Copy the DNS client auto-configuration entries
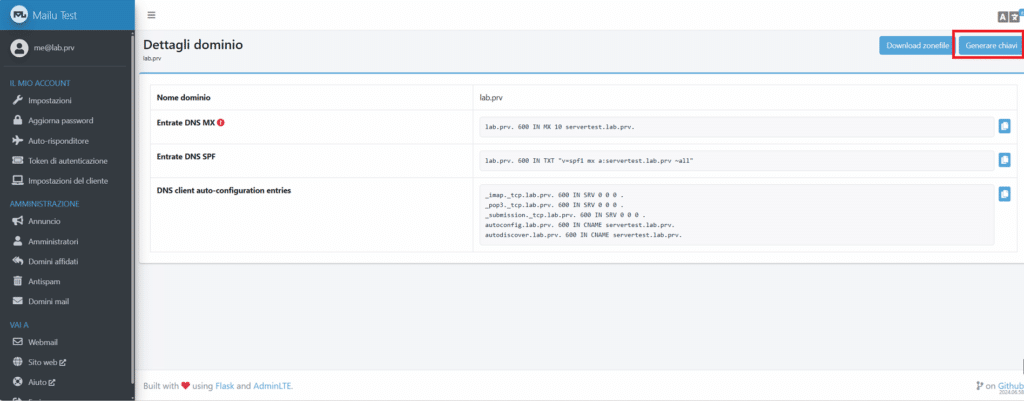 1004,193
